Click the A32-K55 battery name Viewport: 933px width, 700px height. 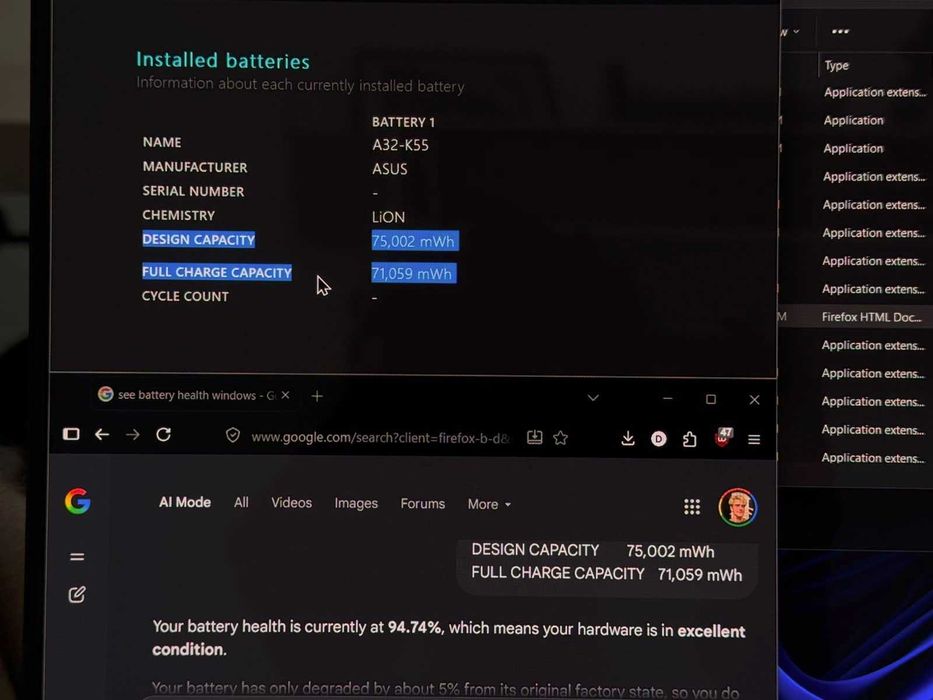point(400,145)
